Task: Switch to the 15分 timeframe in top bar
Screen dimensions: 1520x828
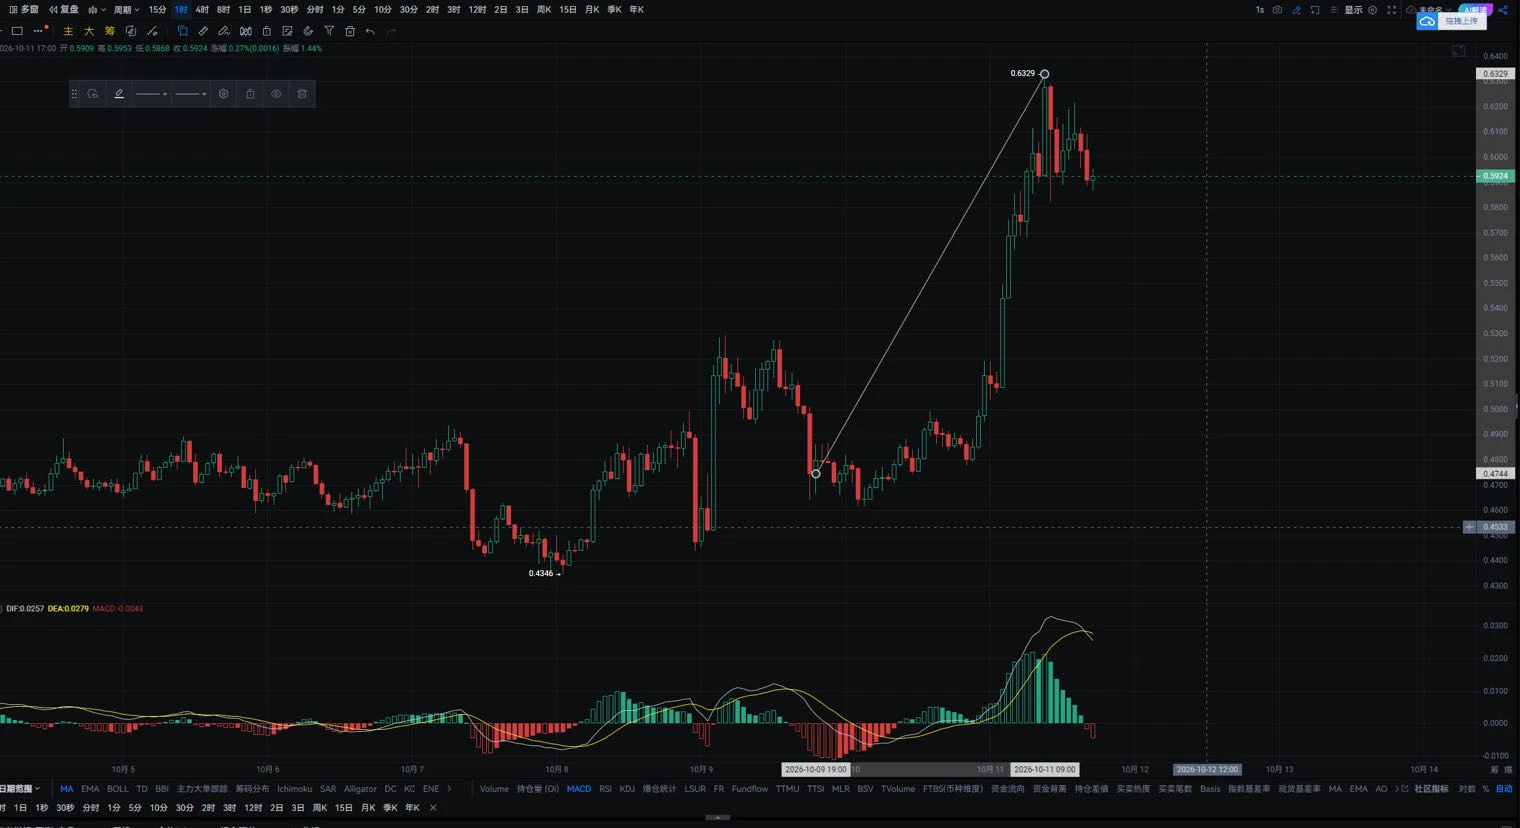Action: point(157,10)
